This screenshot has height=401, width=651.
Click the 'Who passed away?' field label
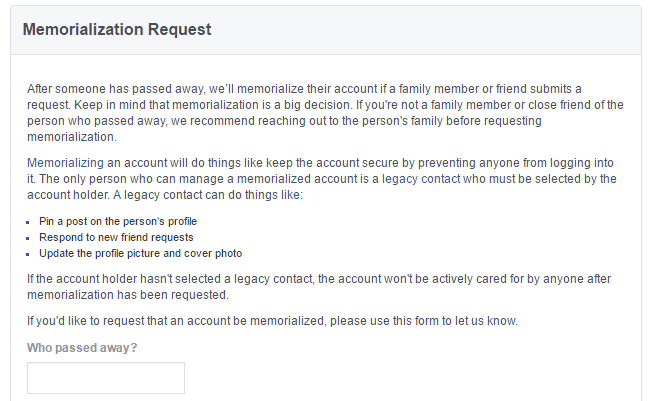(82, 348)
